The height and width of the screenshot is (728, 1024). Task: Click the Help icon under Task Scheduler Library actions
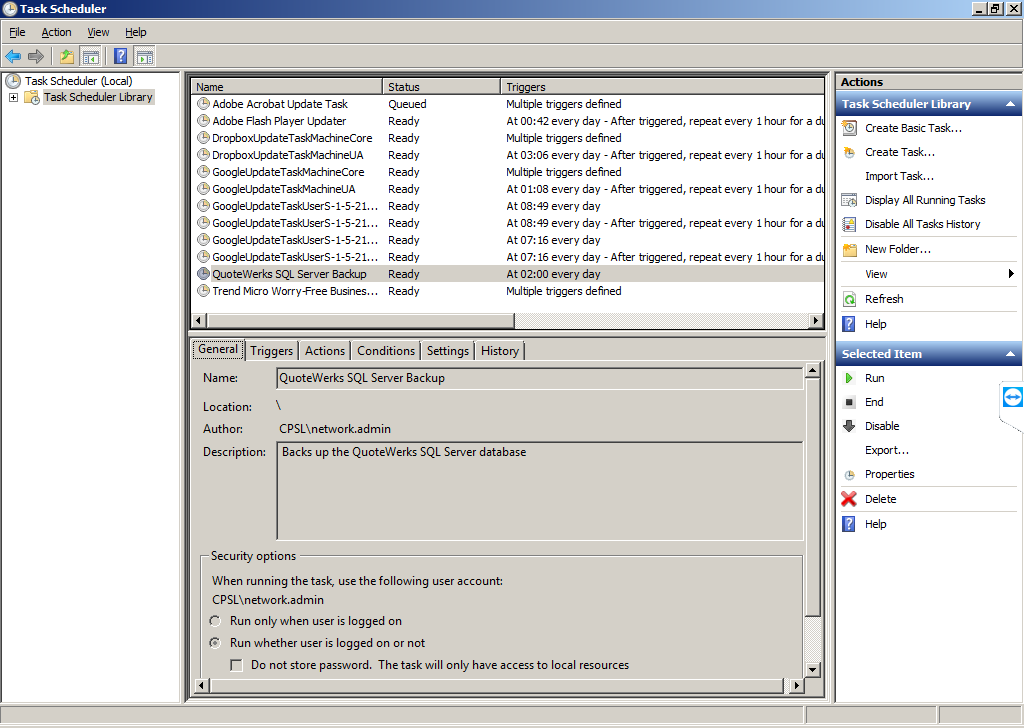849,324
